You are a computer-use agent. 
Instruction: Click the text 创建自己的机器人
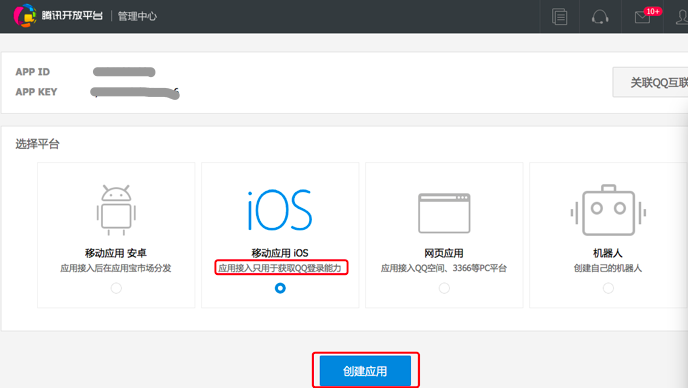click(608, 268)
